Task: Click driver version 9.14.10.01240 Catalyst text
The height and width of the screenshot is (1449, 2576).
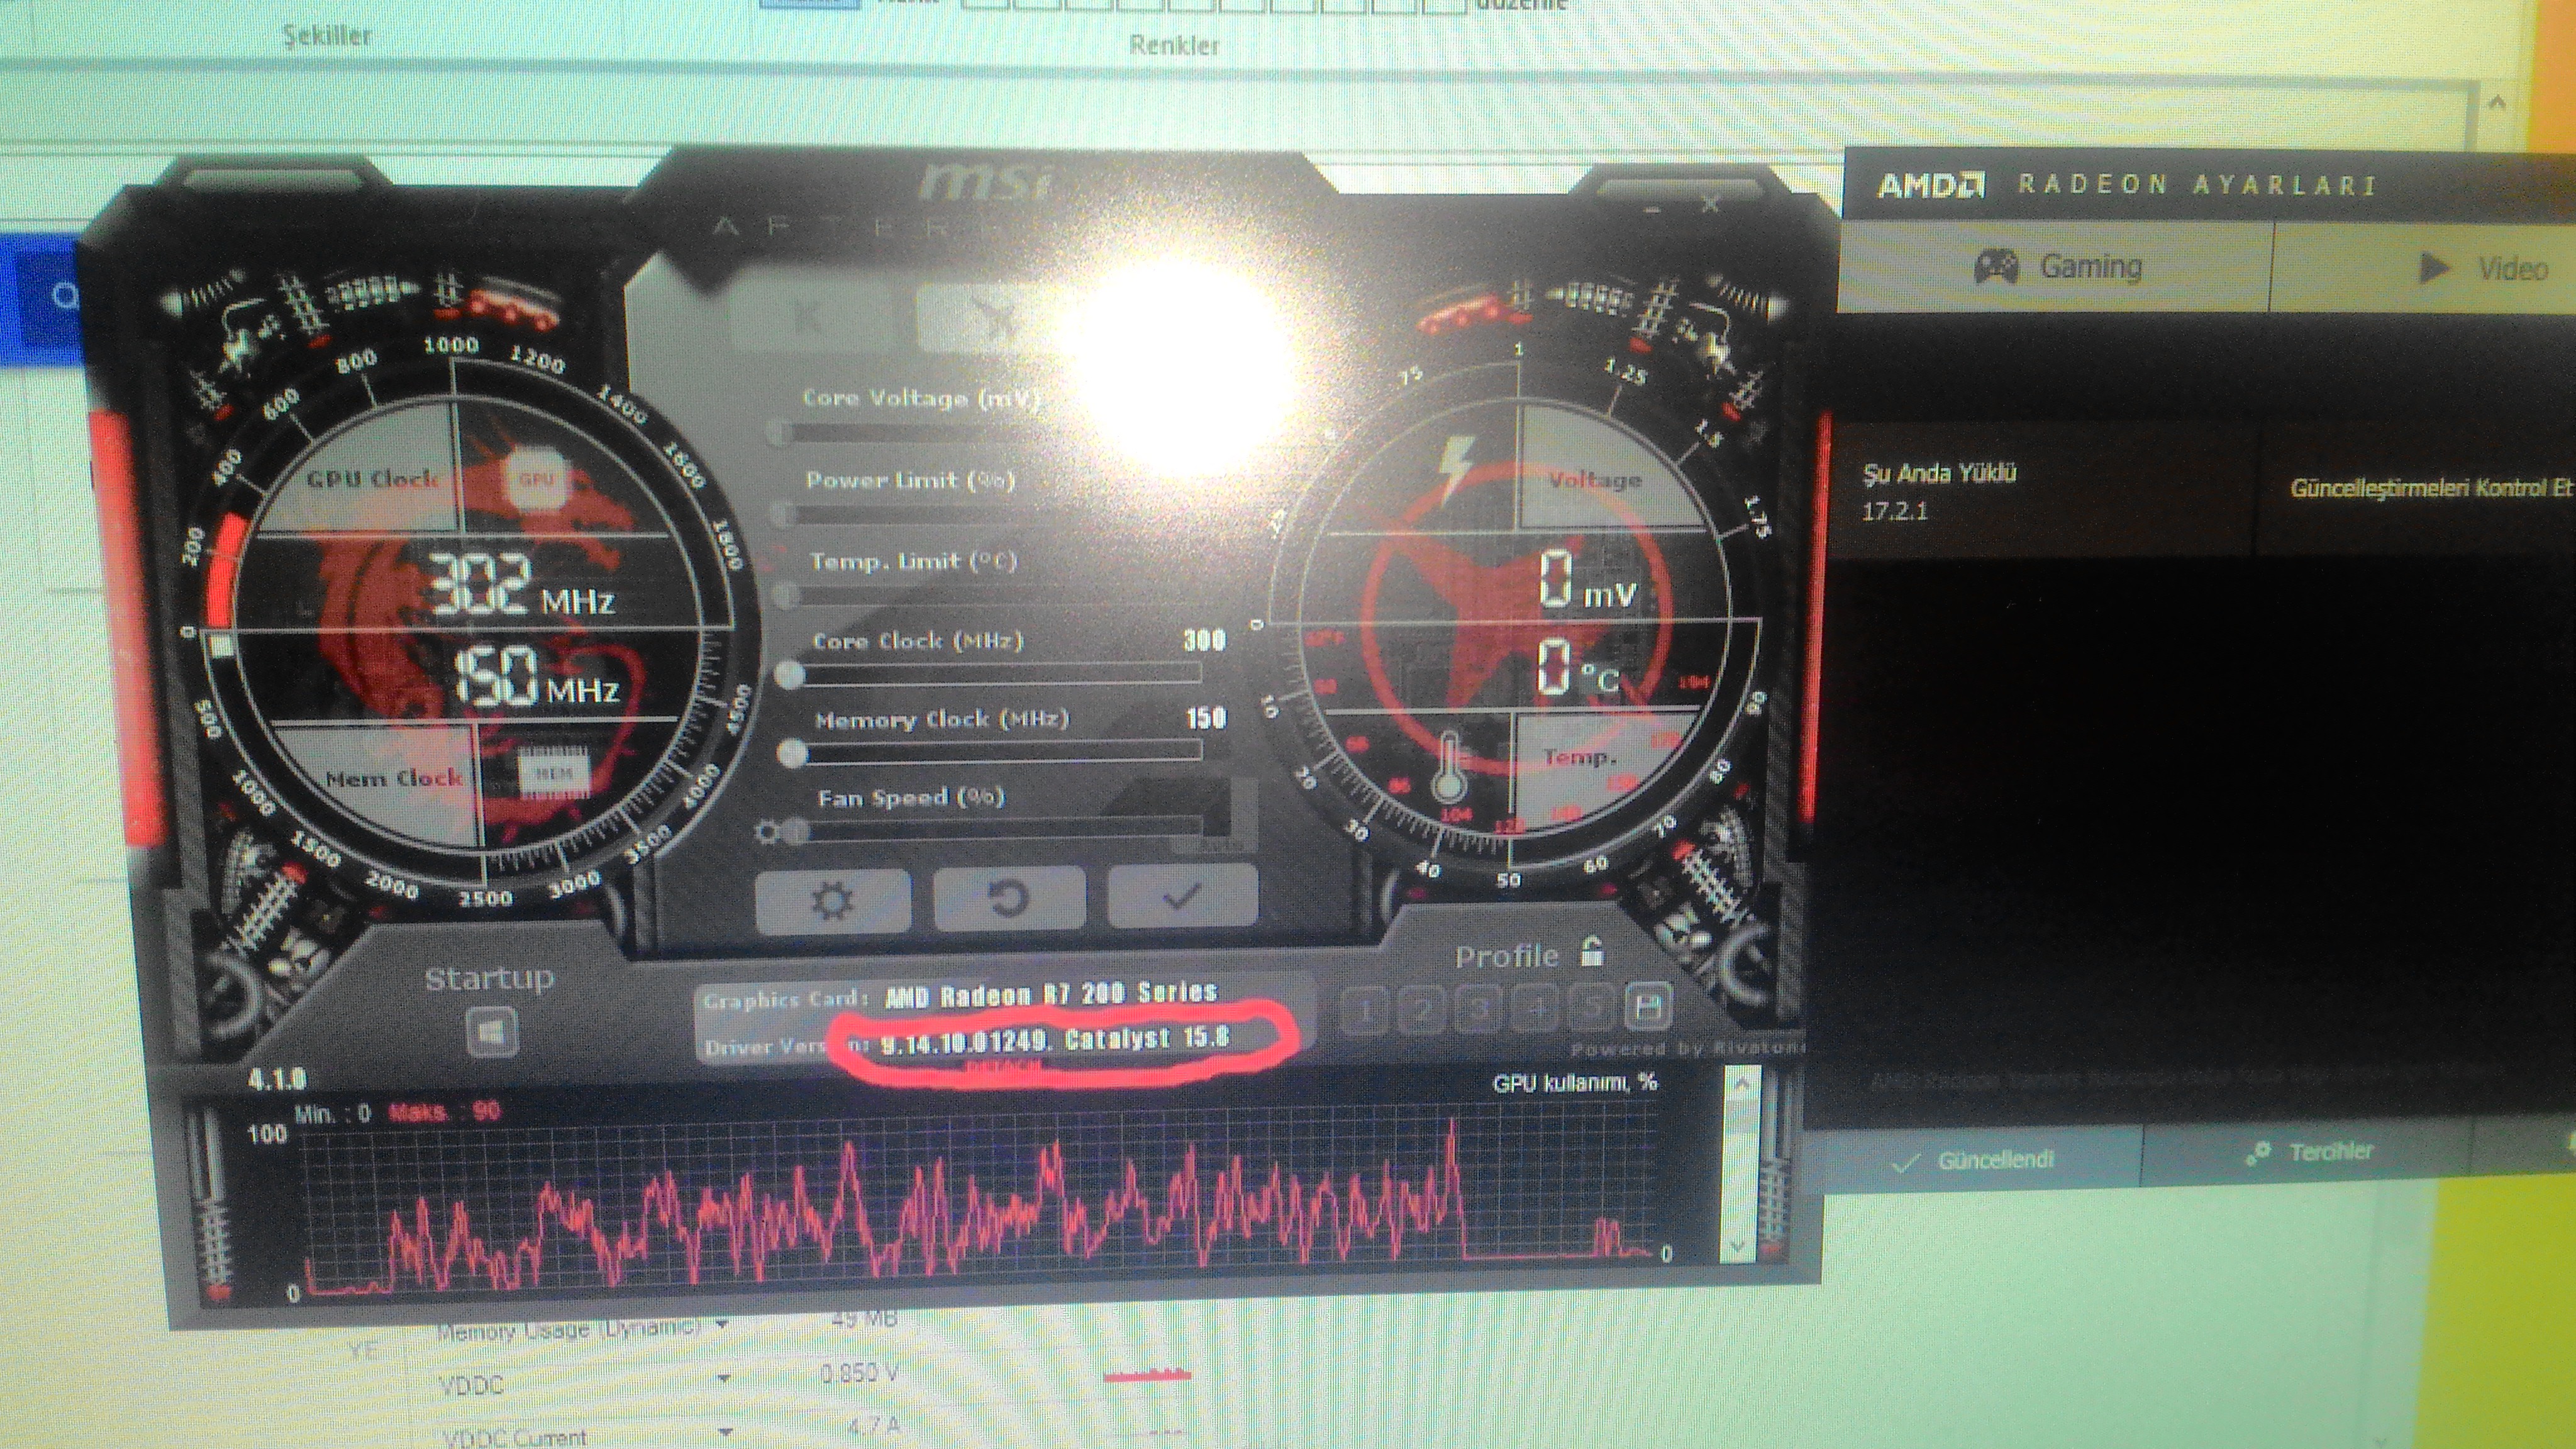Action: click(x=1055, y=1040)
